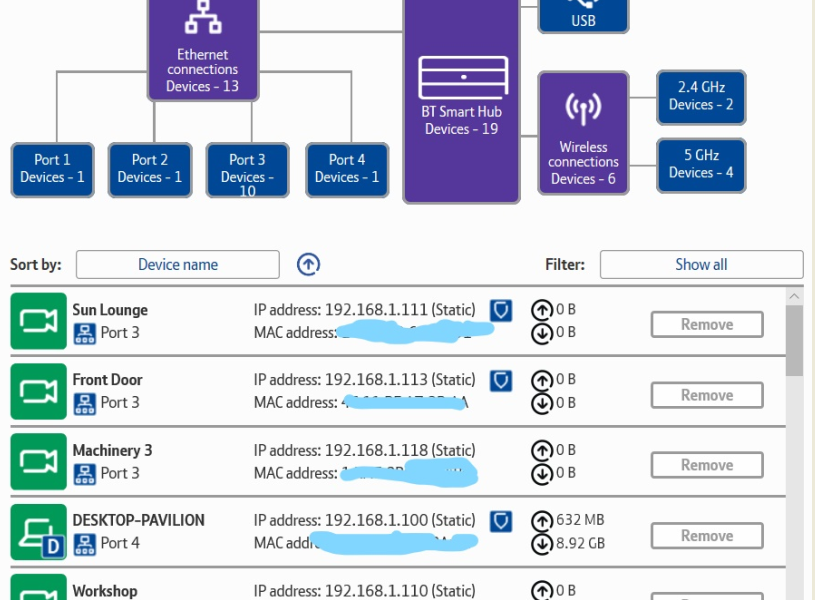The image size is (815, 600).
Task: Click the device list vertical scrollbar
Action: (795, 340)
